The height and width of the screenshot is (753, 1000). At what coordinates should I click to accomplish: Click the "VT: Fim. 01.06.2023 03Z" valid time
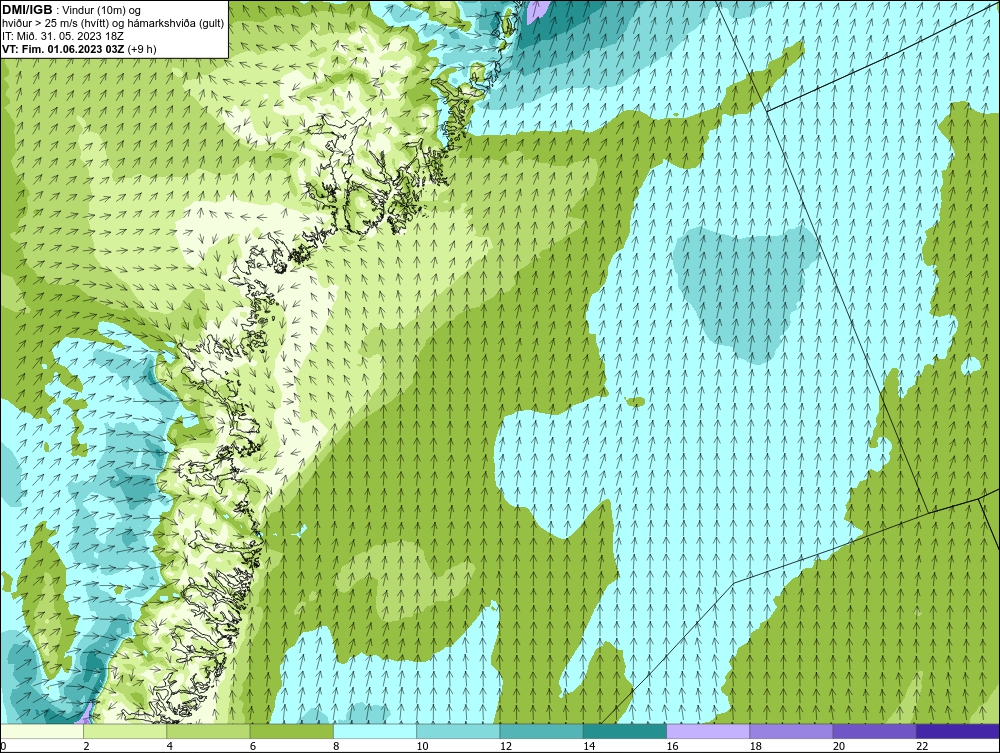pyautogui.click(x=64, y=49)
